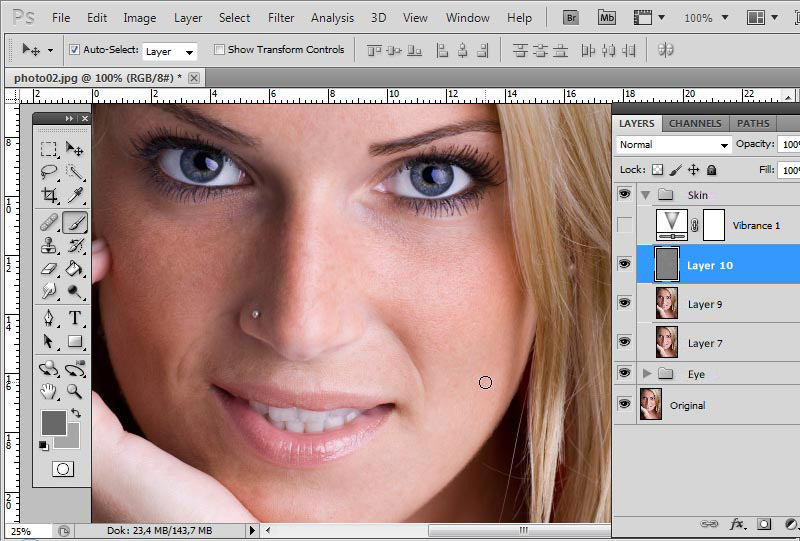The width and height of the screenshot is (800, 541).
Task: Expand the Eye layer group
Action: point(647,374)
